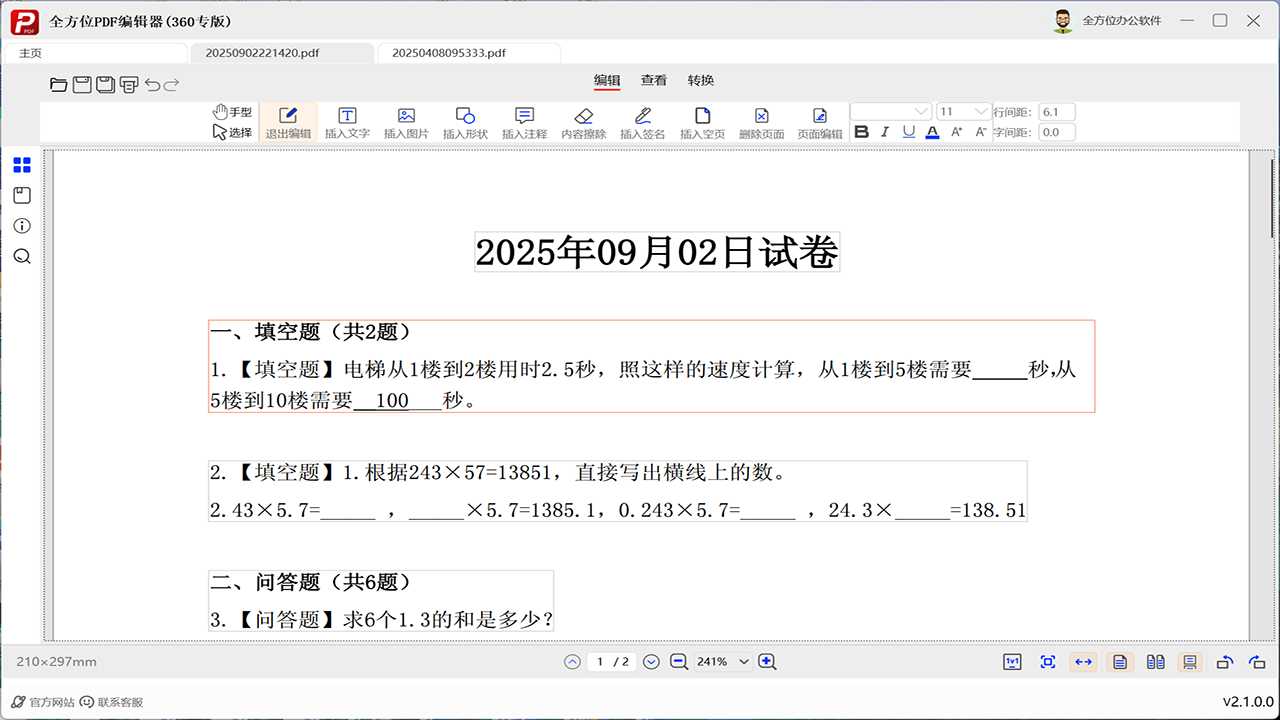Screen dimensions: 1280x720
Task: Open the search panel in left sidebar
Action: pos(21,256)
